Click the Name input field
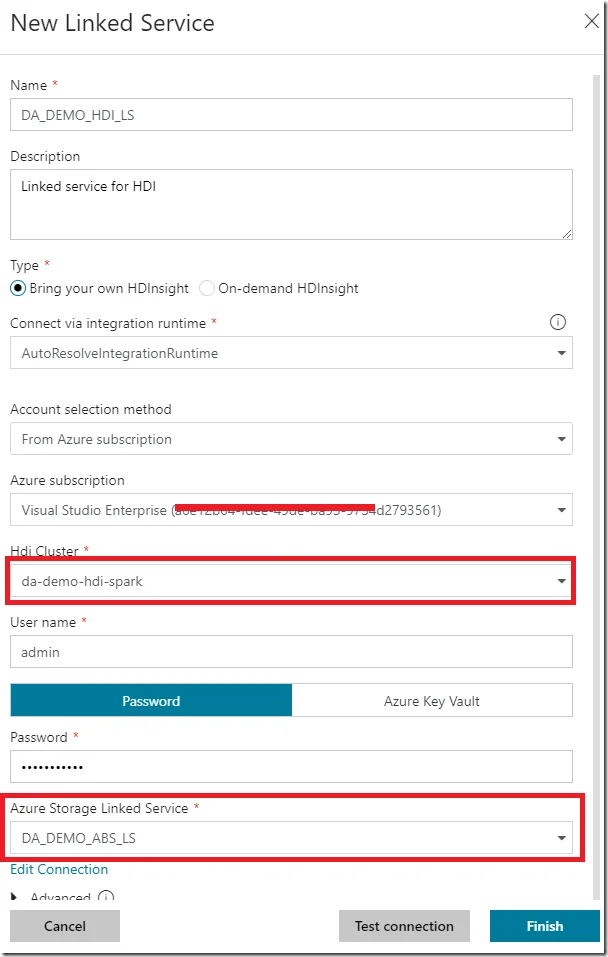 291,115
